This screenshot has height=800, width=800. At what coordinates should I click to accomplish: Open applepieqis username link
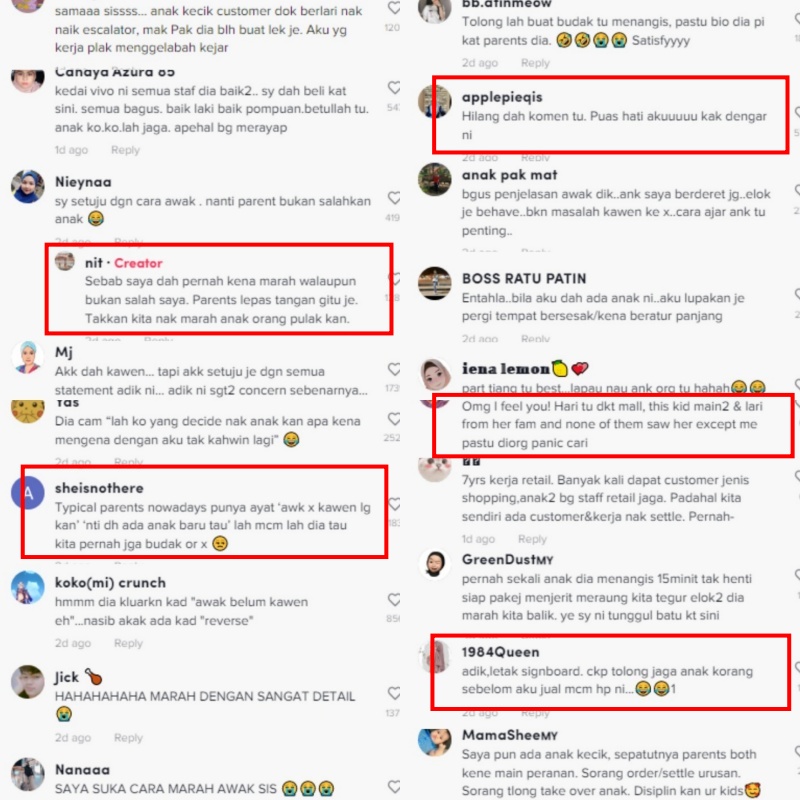(x=502, y=97)
